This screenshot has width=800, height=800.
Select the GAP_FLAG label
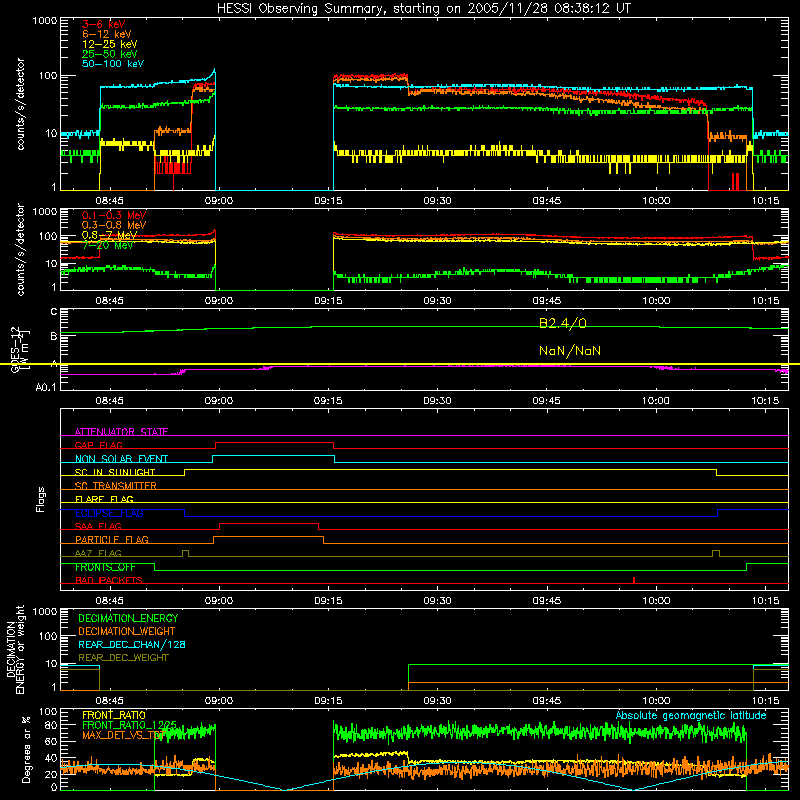[98, 445]
